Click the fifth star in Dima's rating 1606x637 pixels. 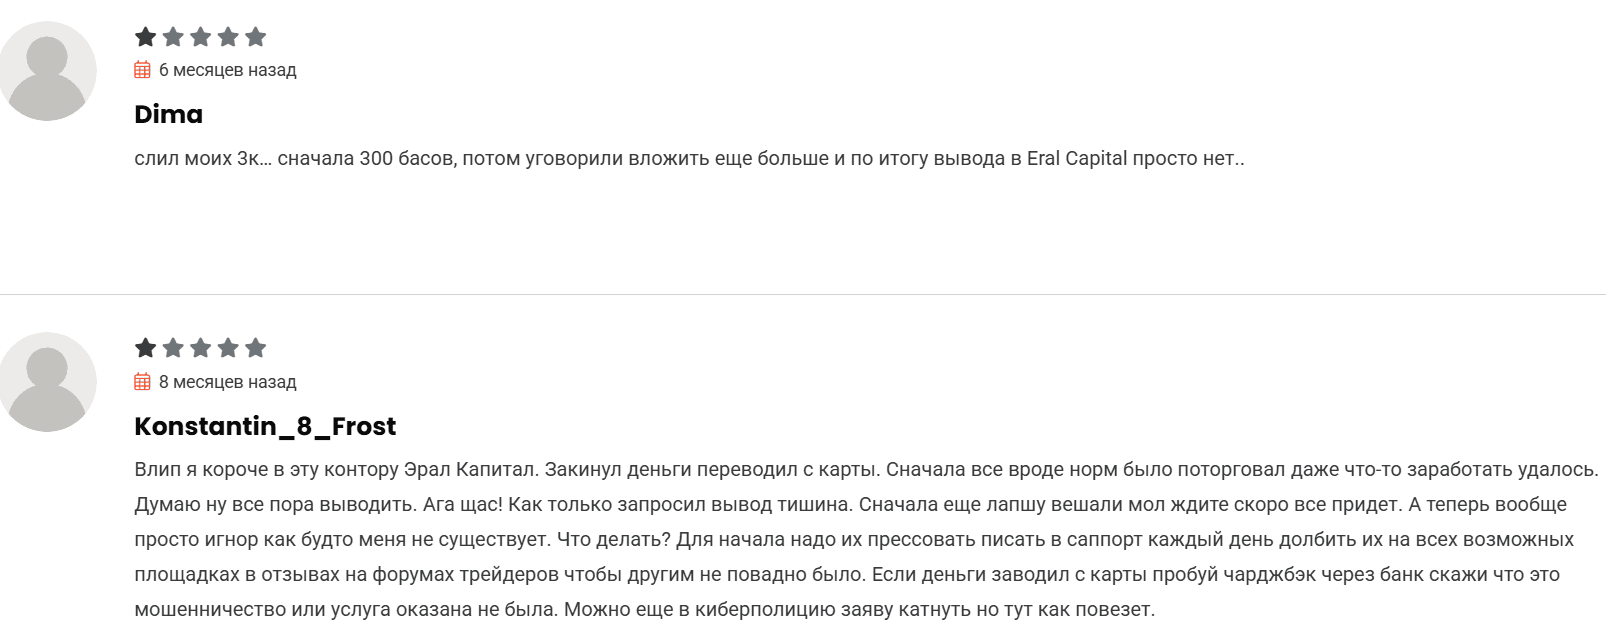[x=255, y=37]
